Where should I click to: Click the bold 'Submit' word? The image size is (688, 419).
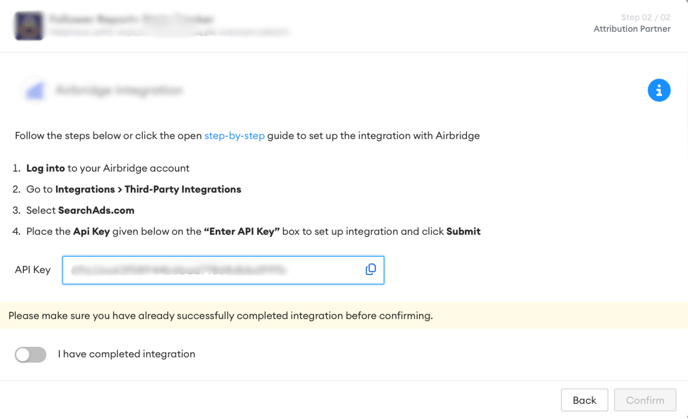(x=463, y=231)
